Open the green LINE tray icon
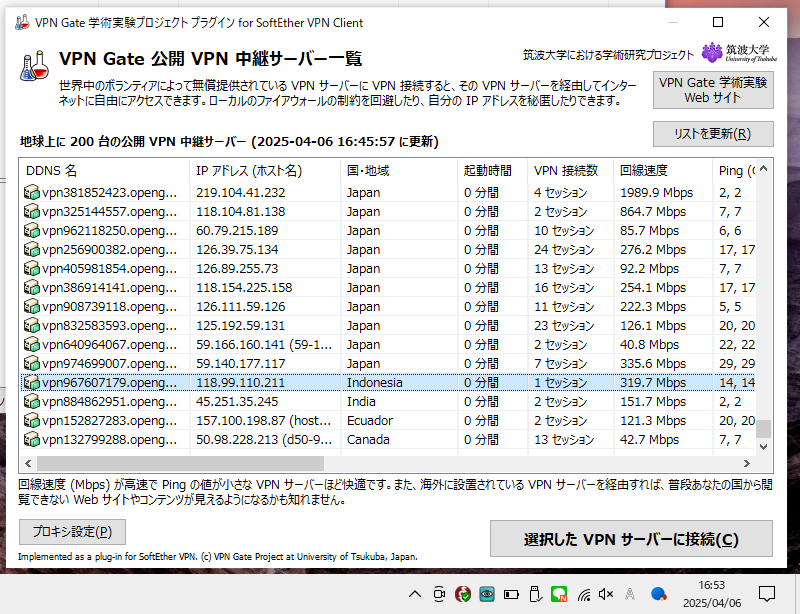This screenshot has width=800, height=614. coord(559,594)
